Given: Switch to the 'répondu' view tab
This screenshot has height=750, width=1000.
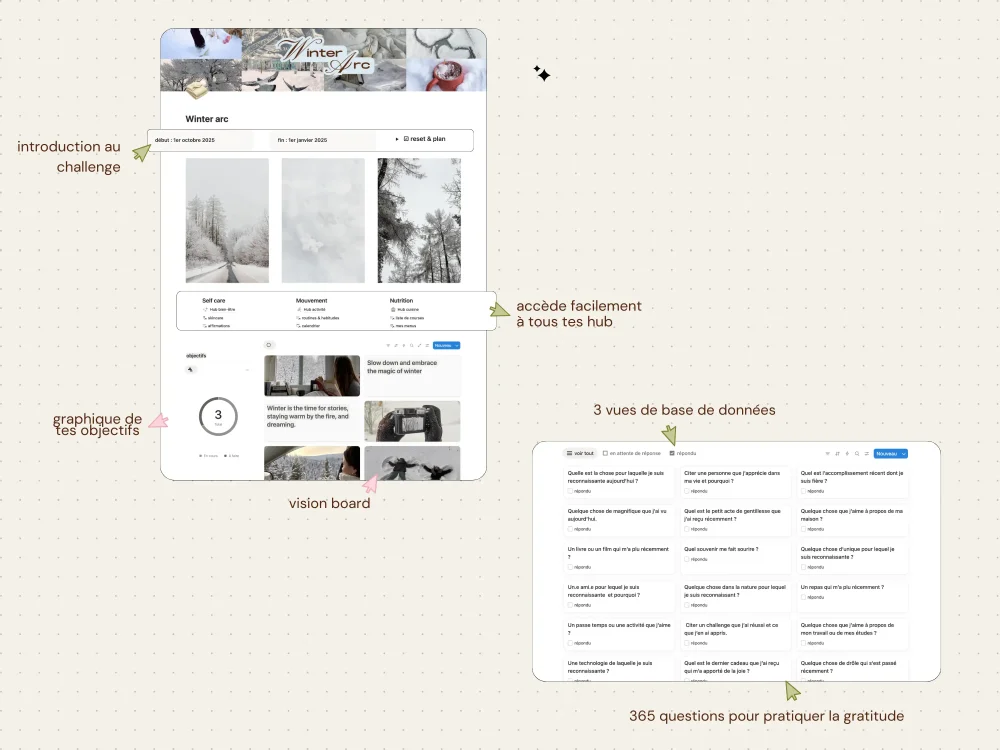Looking at the screenshot, I should pos(682,453).
